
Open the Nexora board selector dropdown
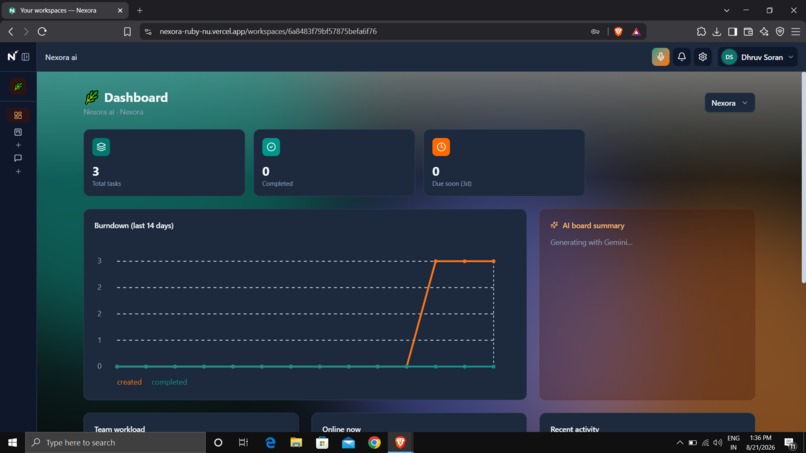[729, 103]
